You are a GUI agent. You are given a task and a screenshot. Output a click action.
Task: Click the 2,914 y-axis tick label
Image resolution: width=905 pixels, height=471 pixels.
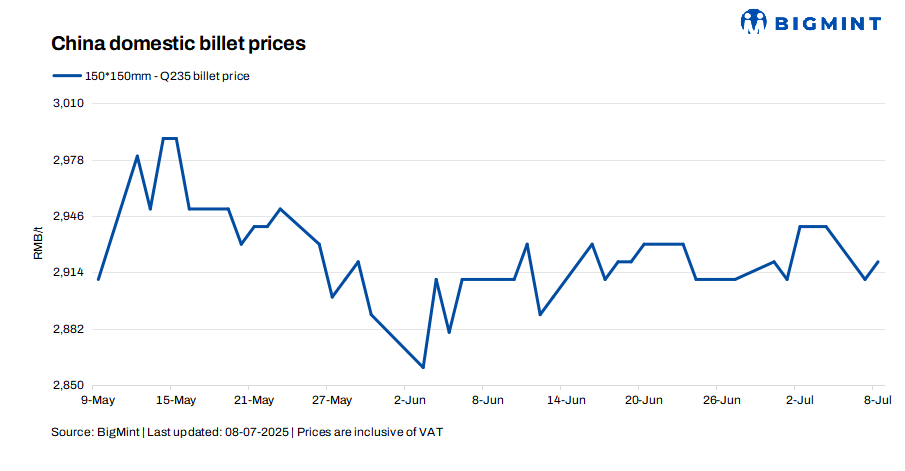pos(68,273)
